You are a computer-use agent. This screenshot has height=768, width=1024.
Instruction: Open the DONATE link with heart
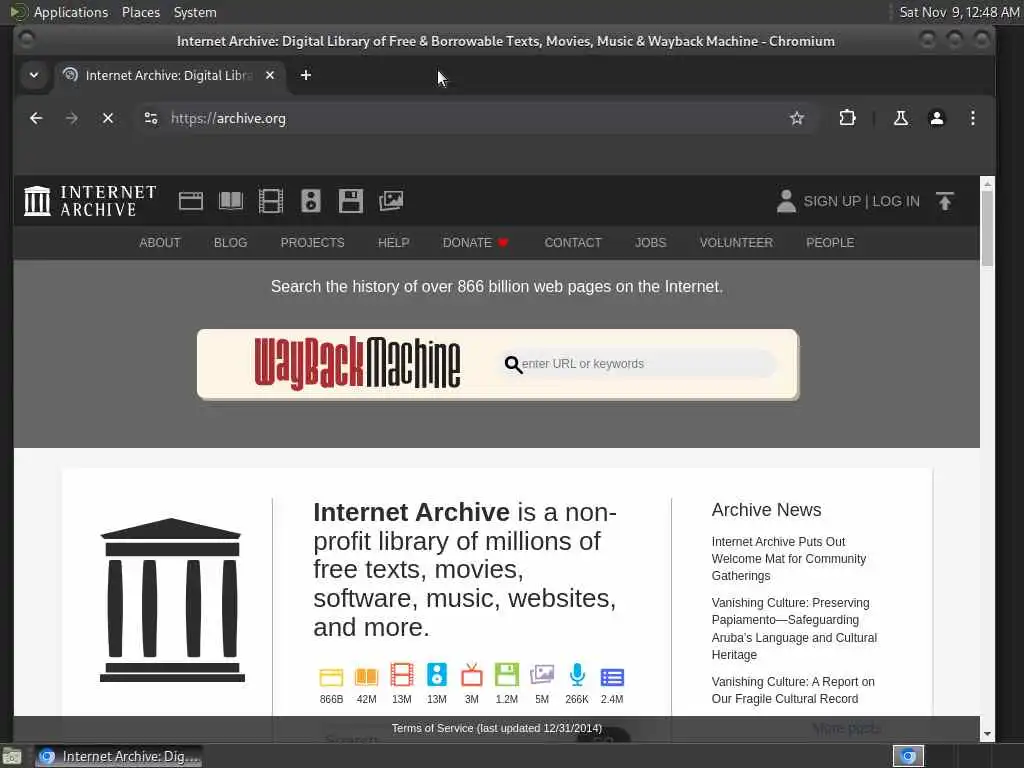475,242
